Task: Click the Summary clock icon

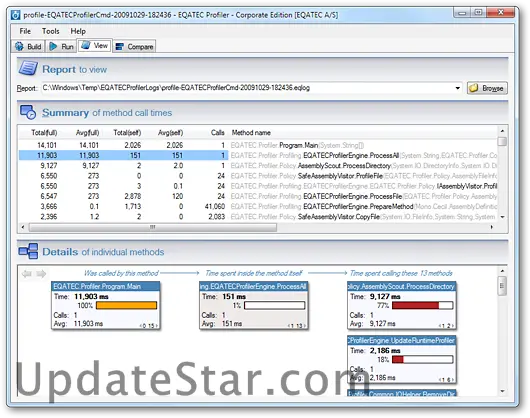Action: pos(28,112)
